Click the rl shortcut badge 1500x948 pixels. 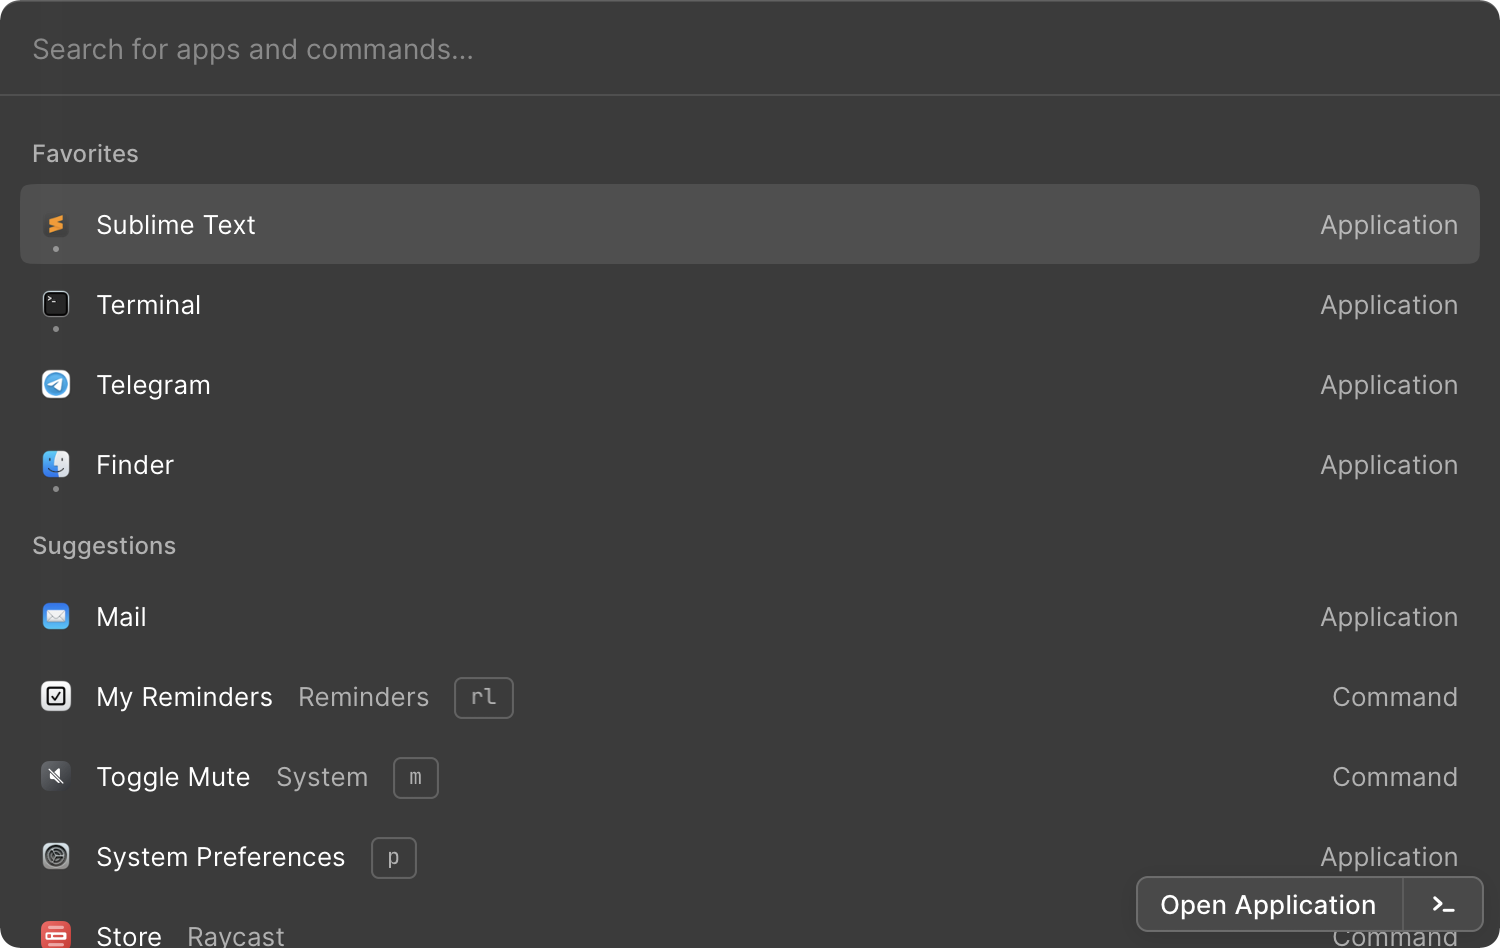(x=483, y=697)
